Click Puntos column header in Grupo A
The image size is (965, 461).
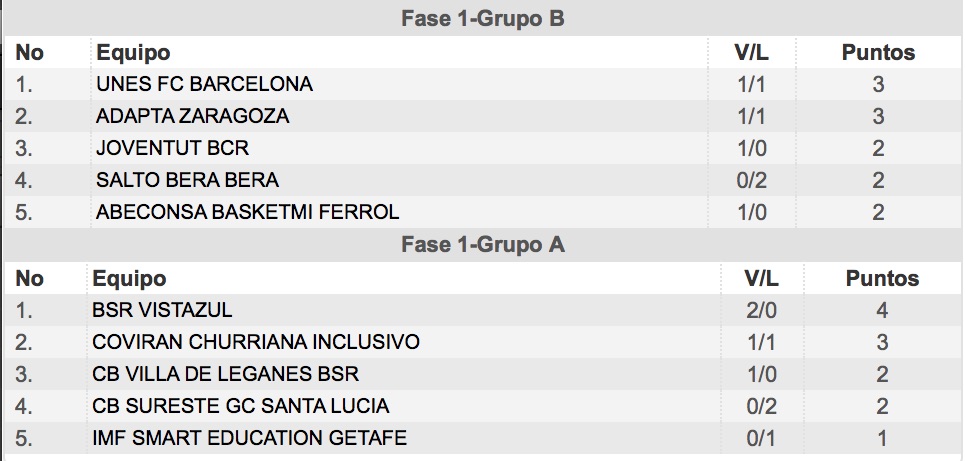pos(882,279)
